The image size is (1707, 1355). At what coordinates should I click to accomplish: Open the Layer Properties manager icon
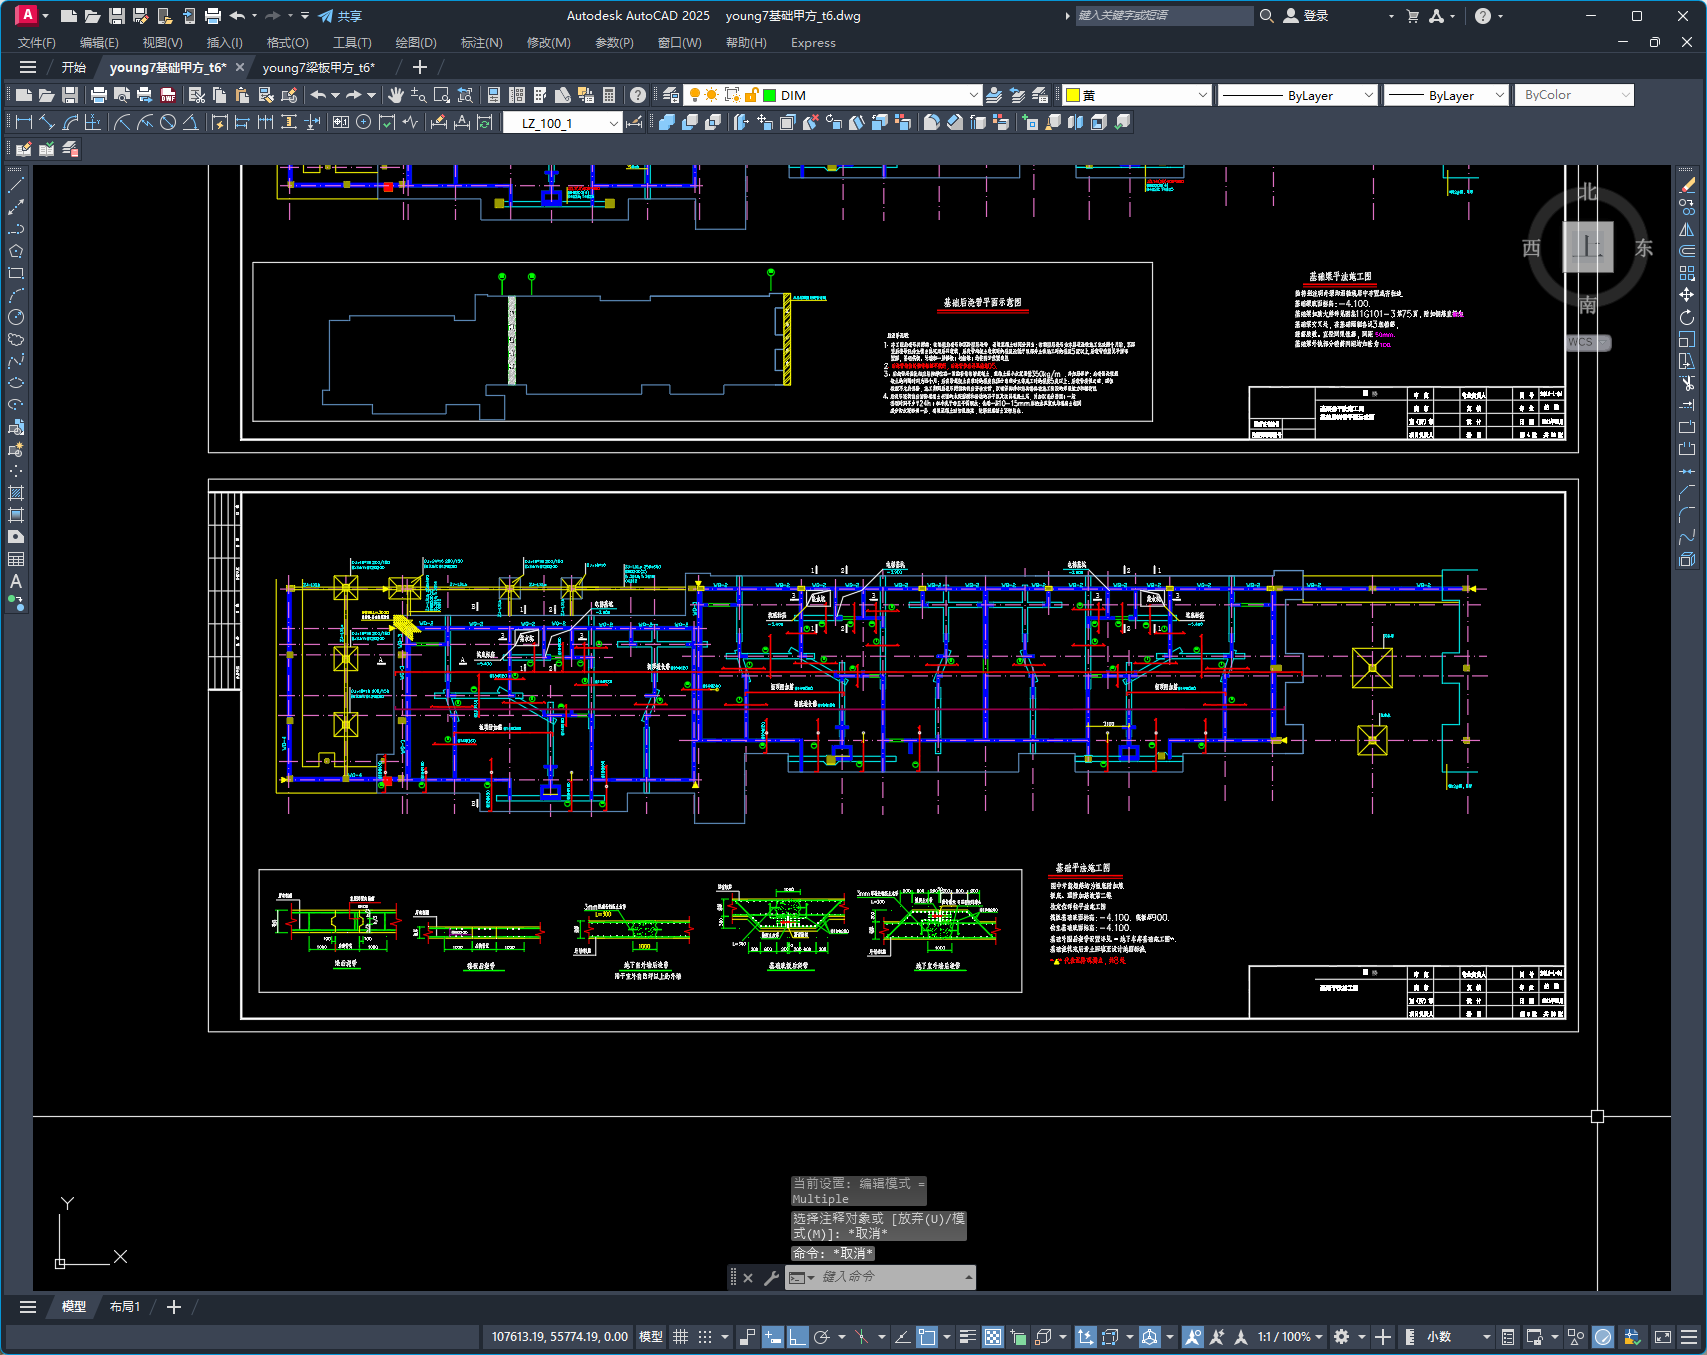click(671, 95)
